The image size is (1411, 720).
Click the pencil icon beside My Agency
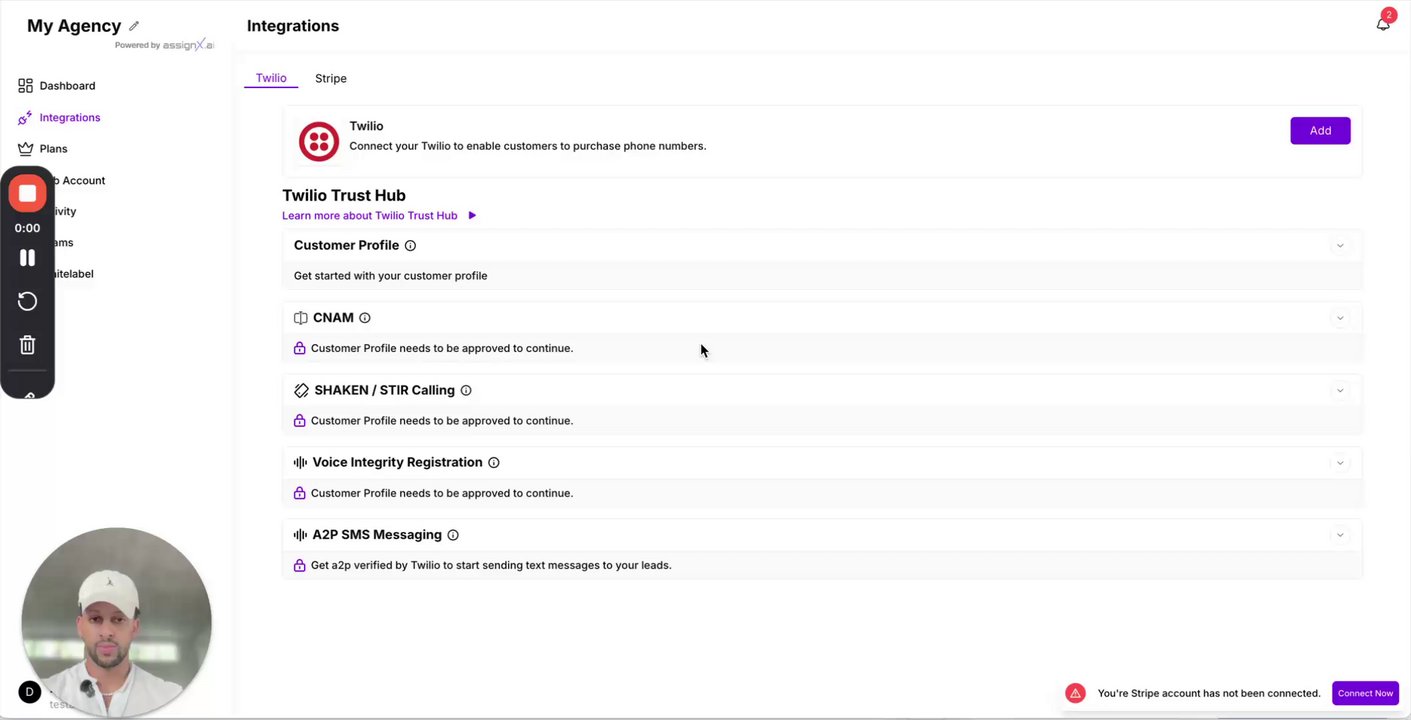[x=134, y=26]
